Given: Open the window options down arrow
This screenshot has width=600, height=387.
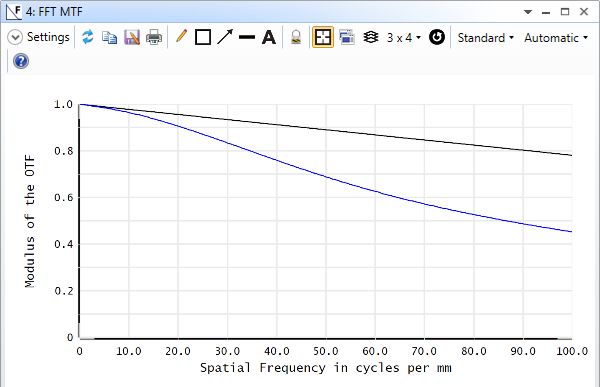Looking at the screenshot, I should [x=528, y=12].
